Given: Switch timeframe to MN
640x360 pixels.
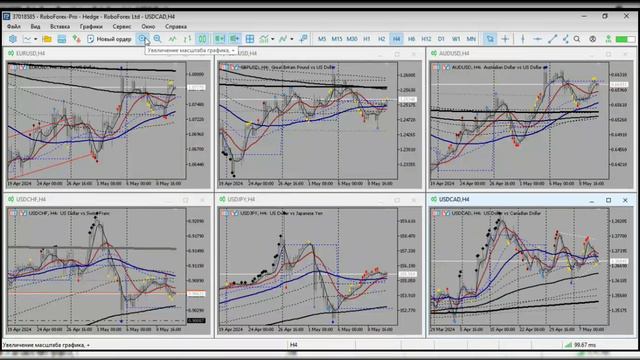Looking at the screenshot, I should pyautogui.click(x=471, y=39).
